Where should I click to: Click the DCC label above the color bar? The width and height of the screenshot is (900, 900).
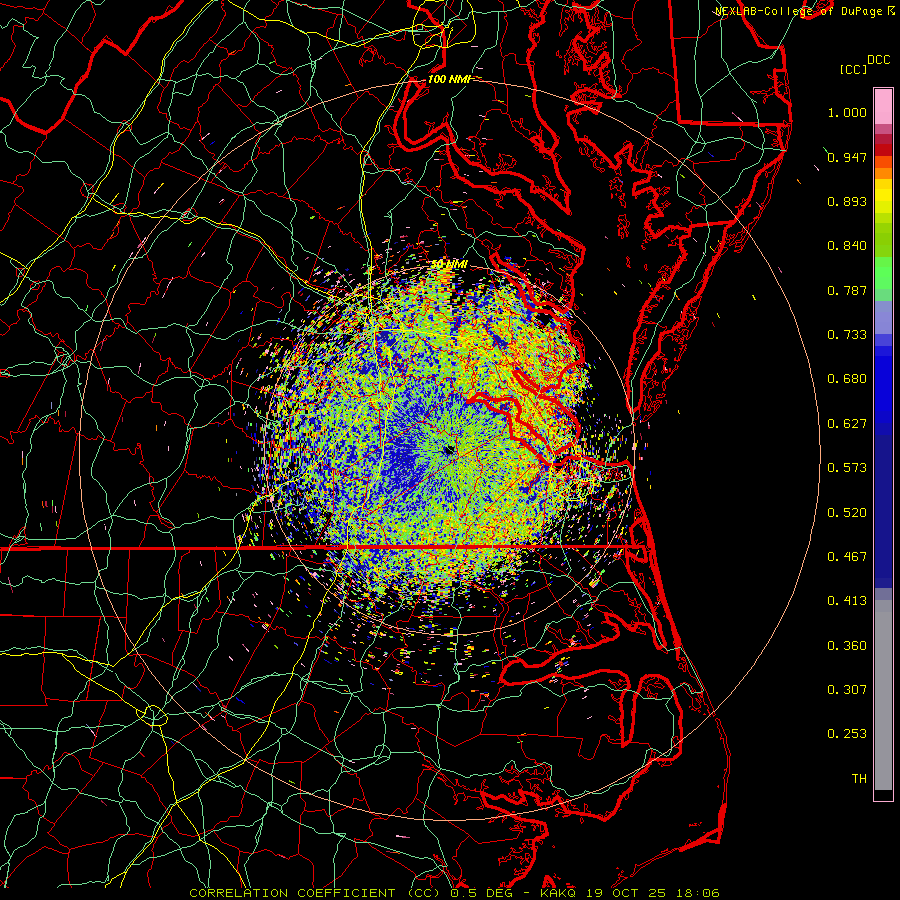879,59
